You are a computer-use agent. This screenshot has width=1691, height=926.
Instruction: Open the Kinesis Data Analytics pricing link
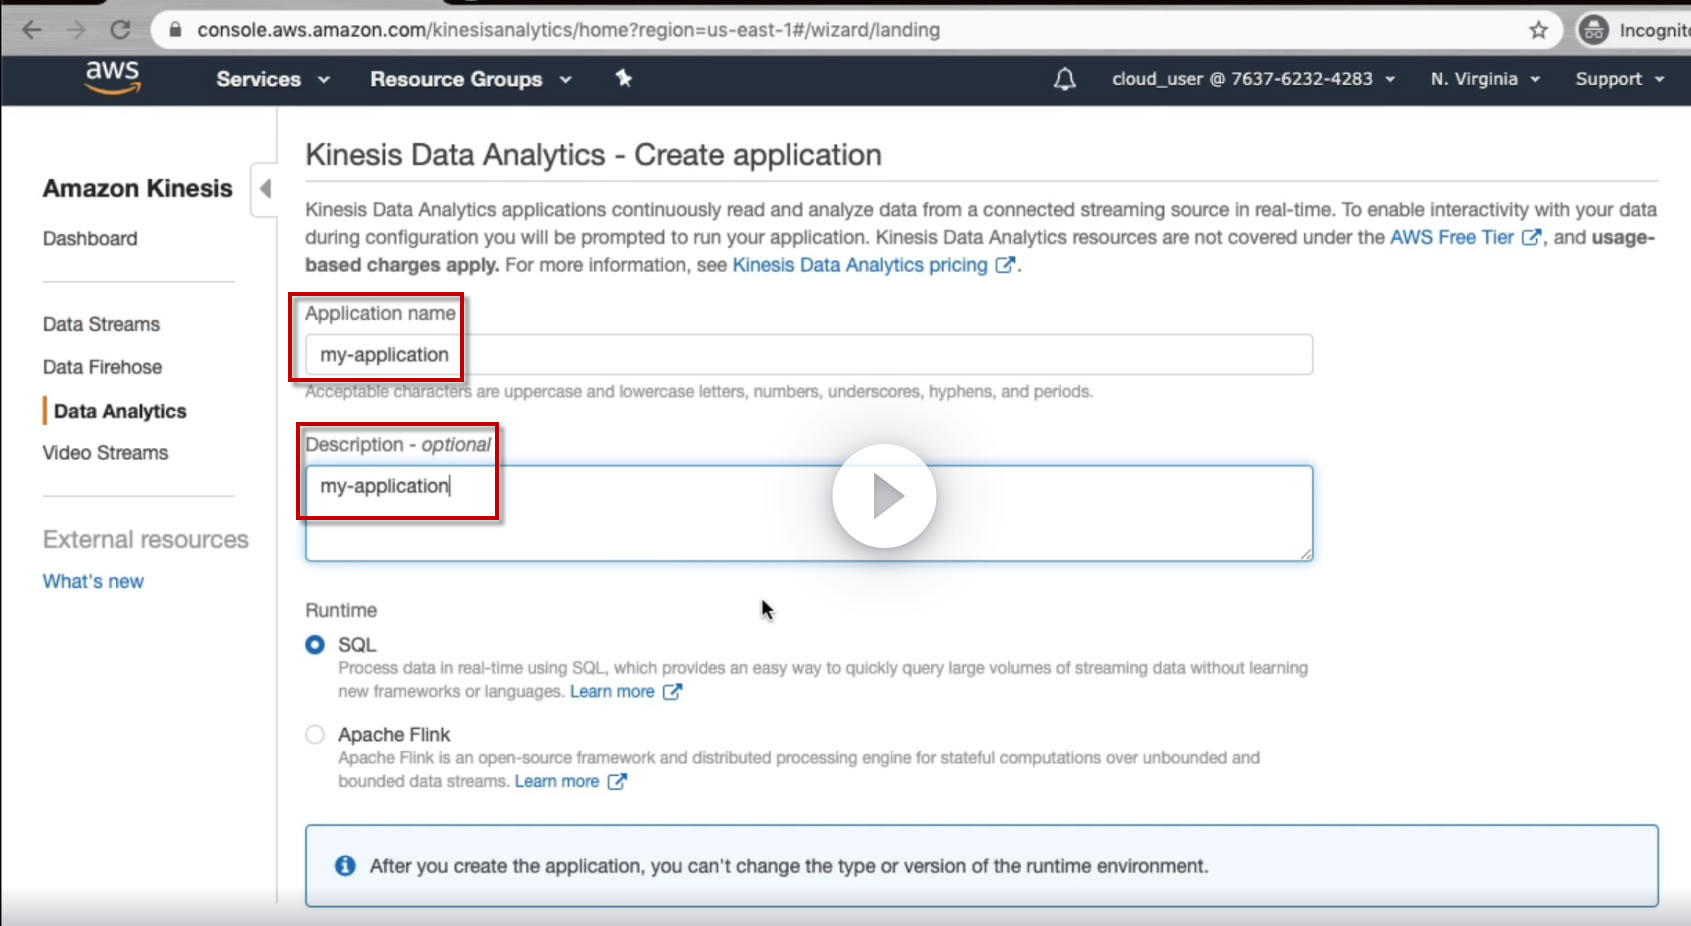860,265
